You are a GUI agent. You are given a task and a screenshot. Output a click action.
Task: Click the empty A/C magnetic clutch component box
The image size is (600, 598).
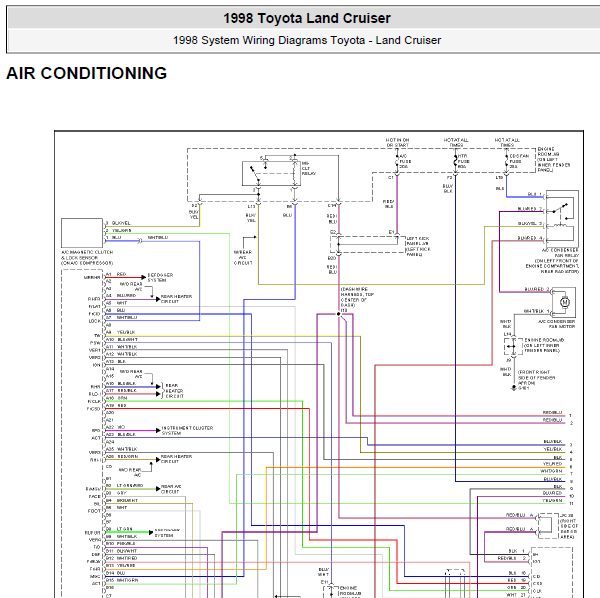tap(82, 233)
